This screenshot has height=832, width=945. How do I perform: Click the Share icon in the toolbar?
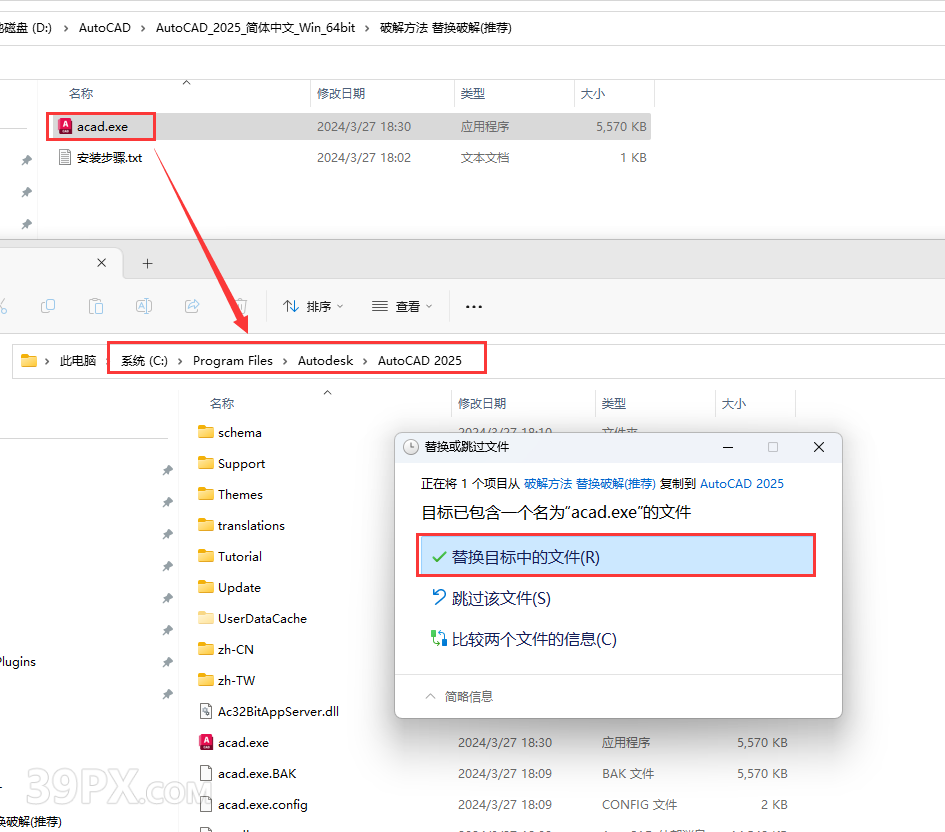[x=192, y=306]
